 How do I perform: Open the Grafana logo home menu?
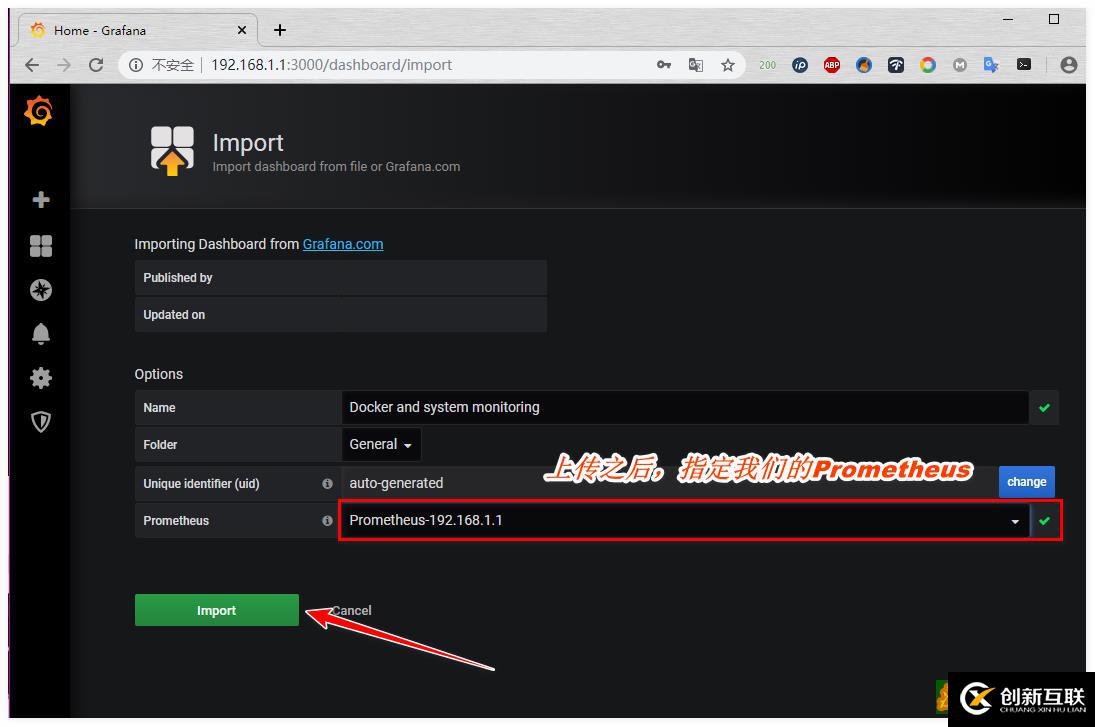39,111
